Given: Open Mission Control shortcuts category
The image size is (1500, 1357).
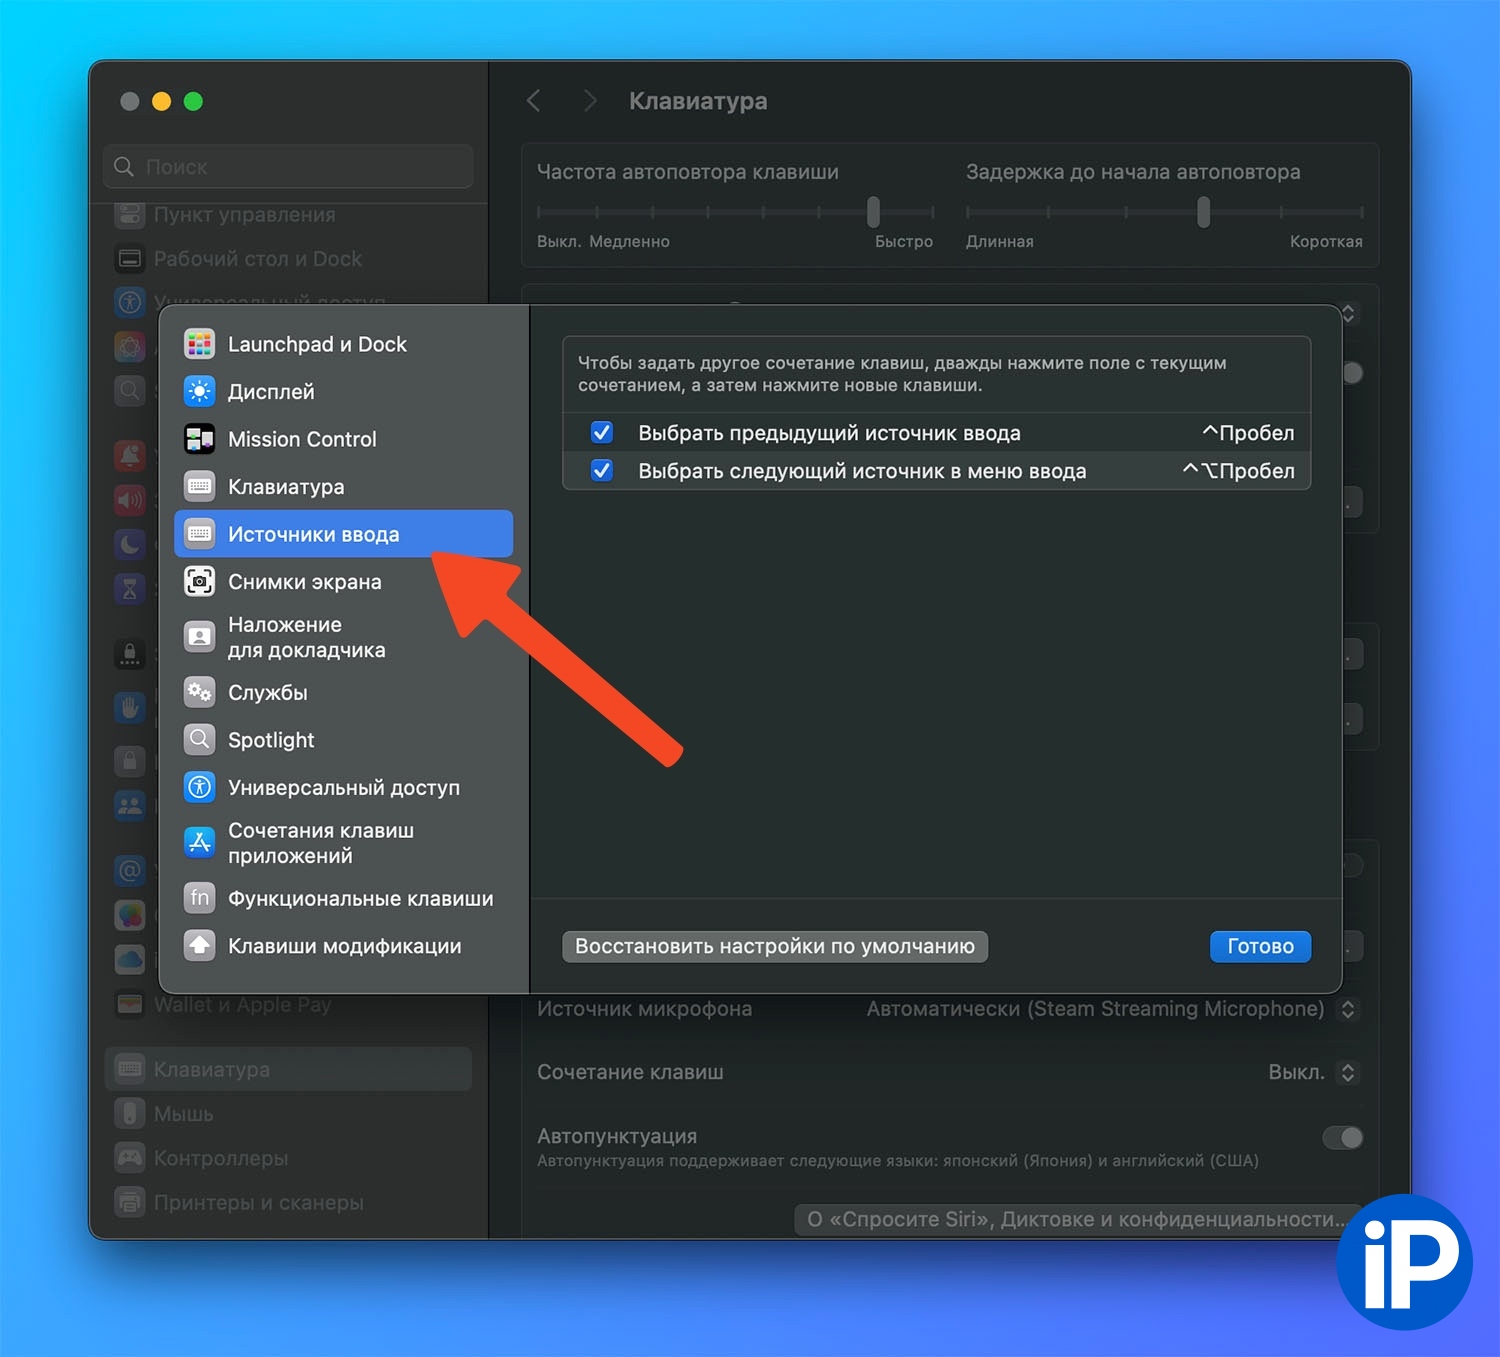Looking at the screenshot, I should 343,439.
